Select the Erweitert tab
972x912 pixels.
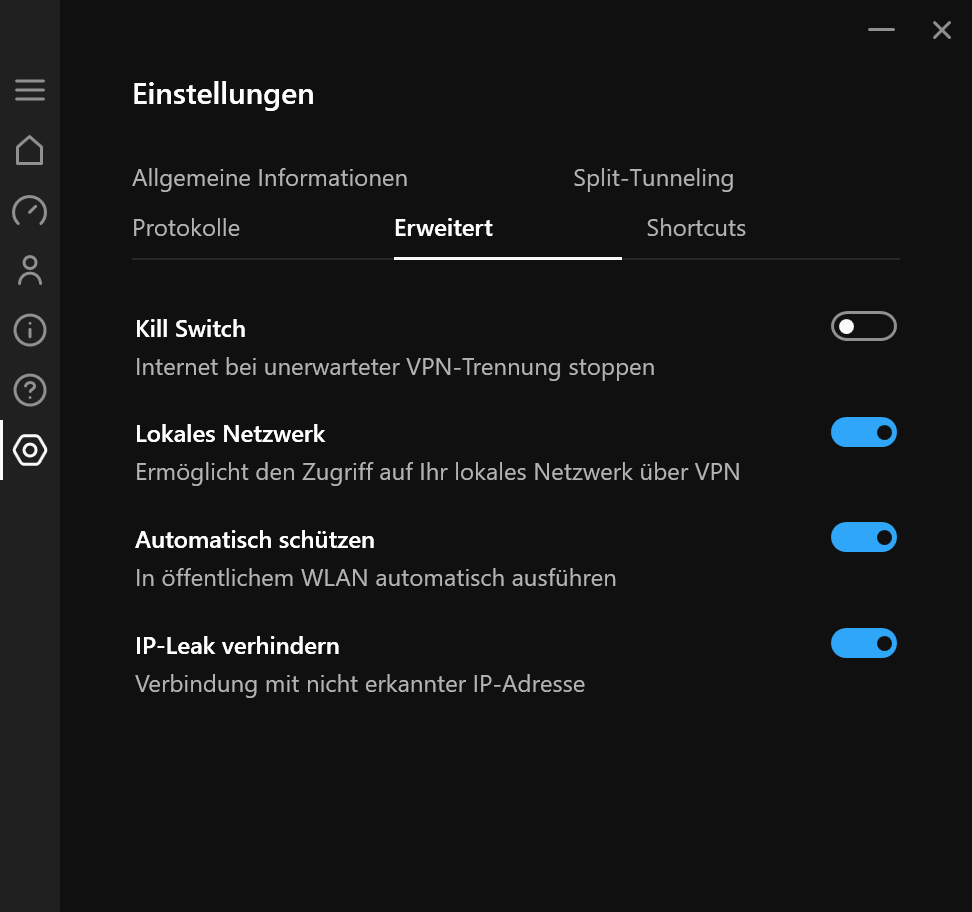pos(443,228)
